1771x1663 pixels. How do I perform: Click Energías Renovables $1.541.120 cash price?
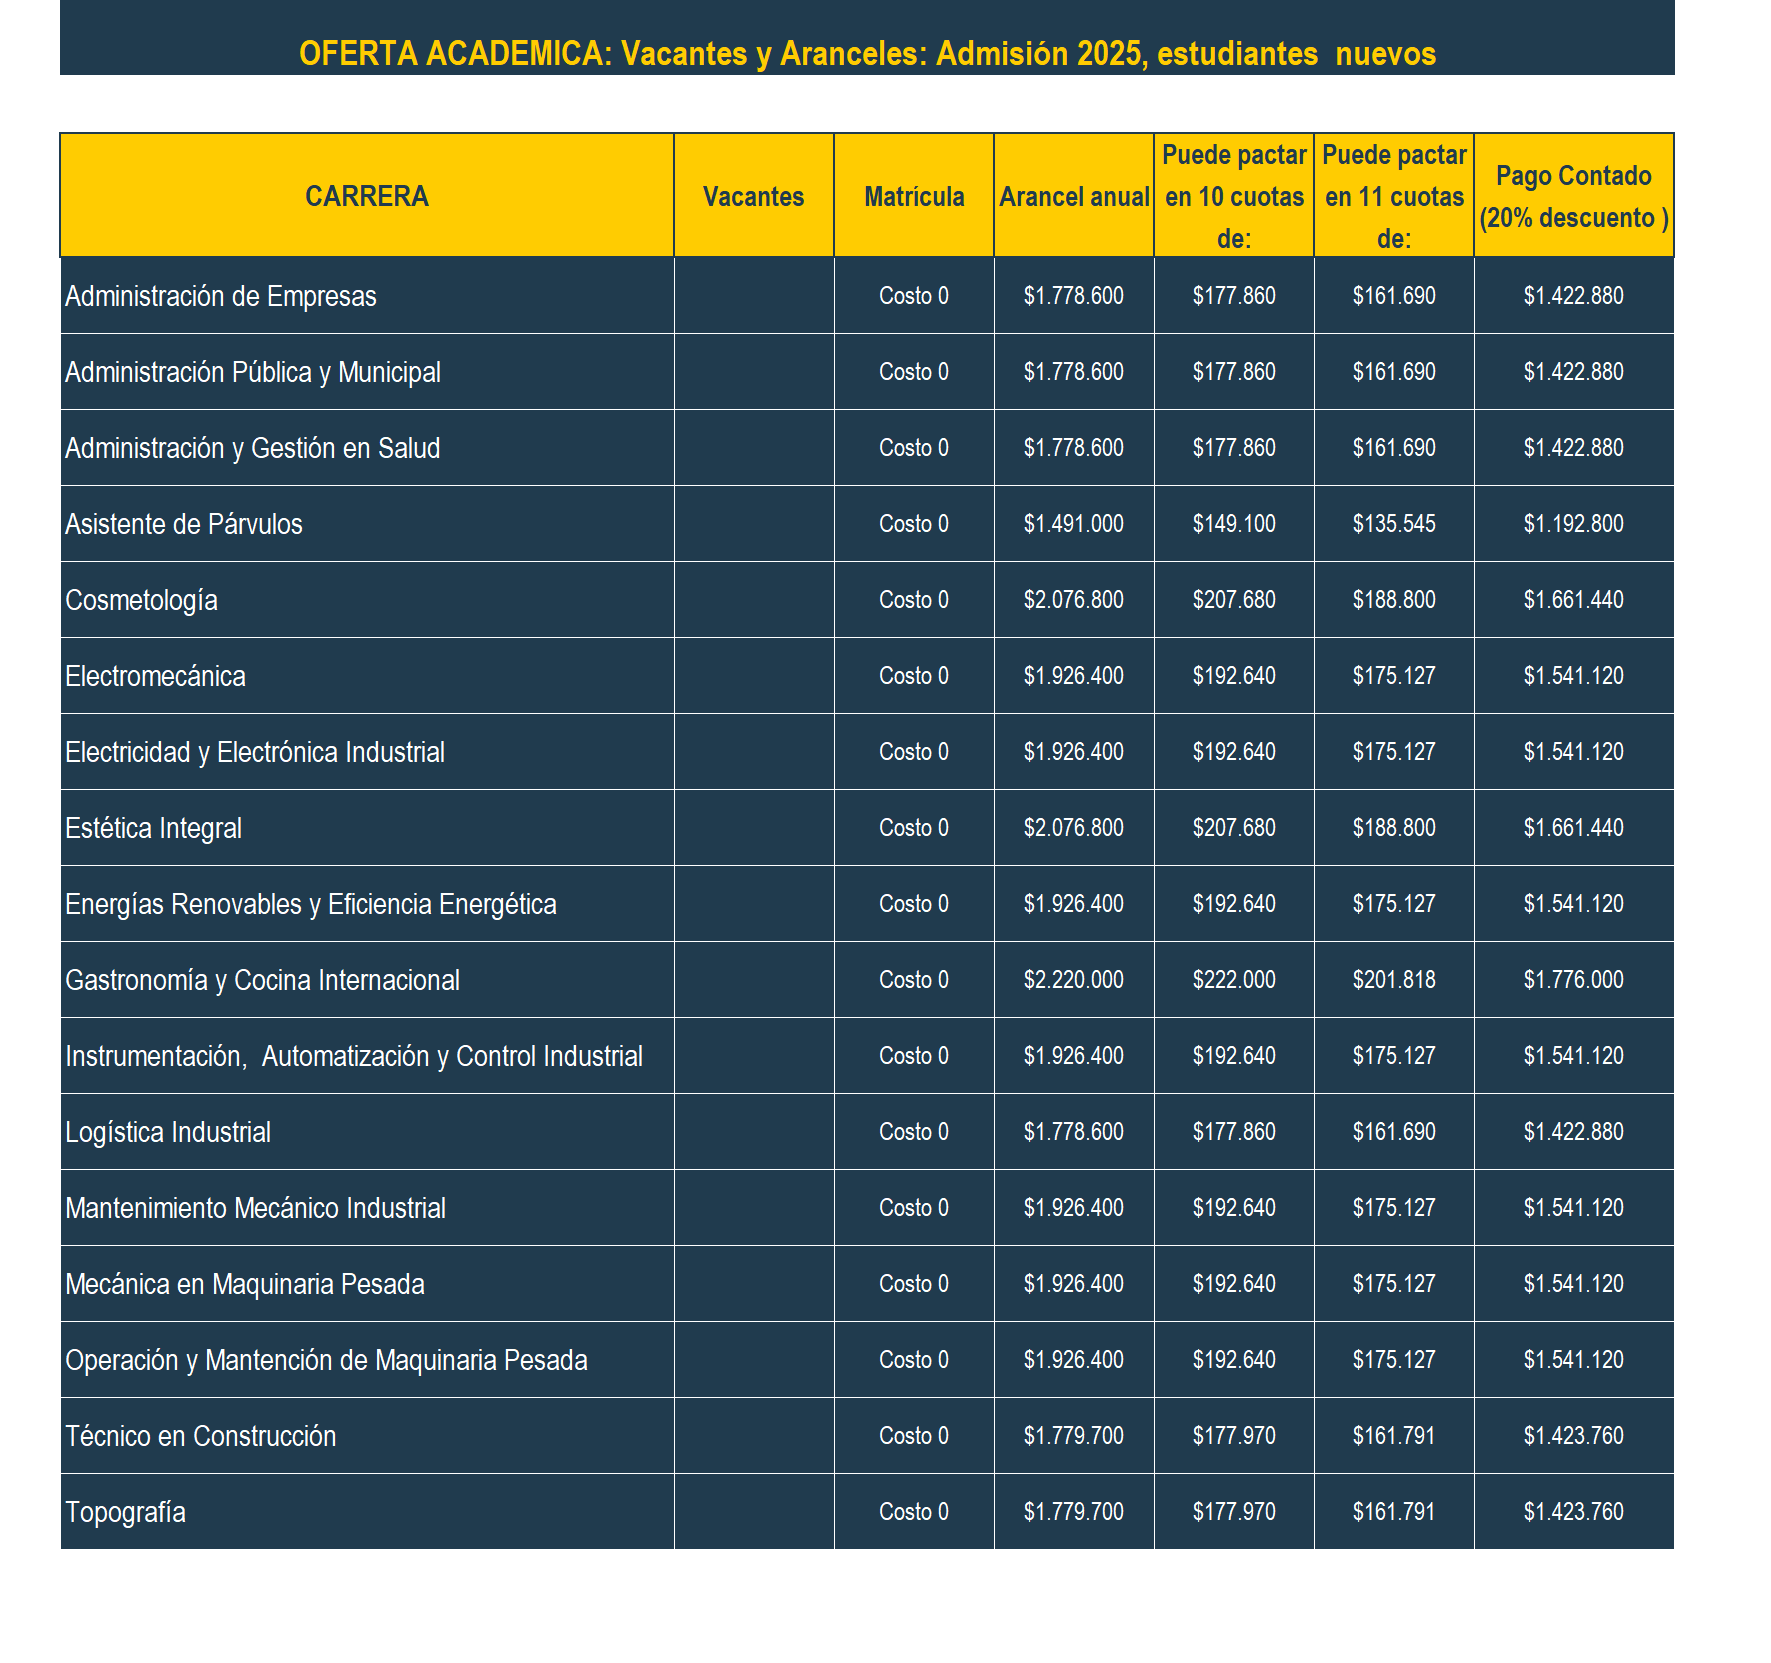tap(1574, 904)
